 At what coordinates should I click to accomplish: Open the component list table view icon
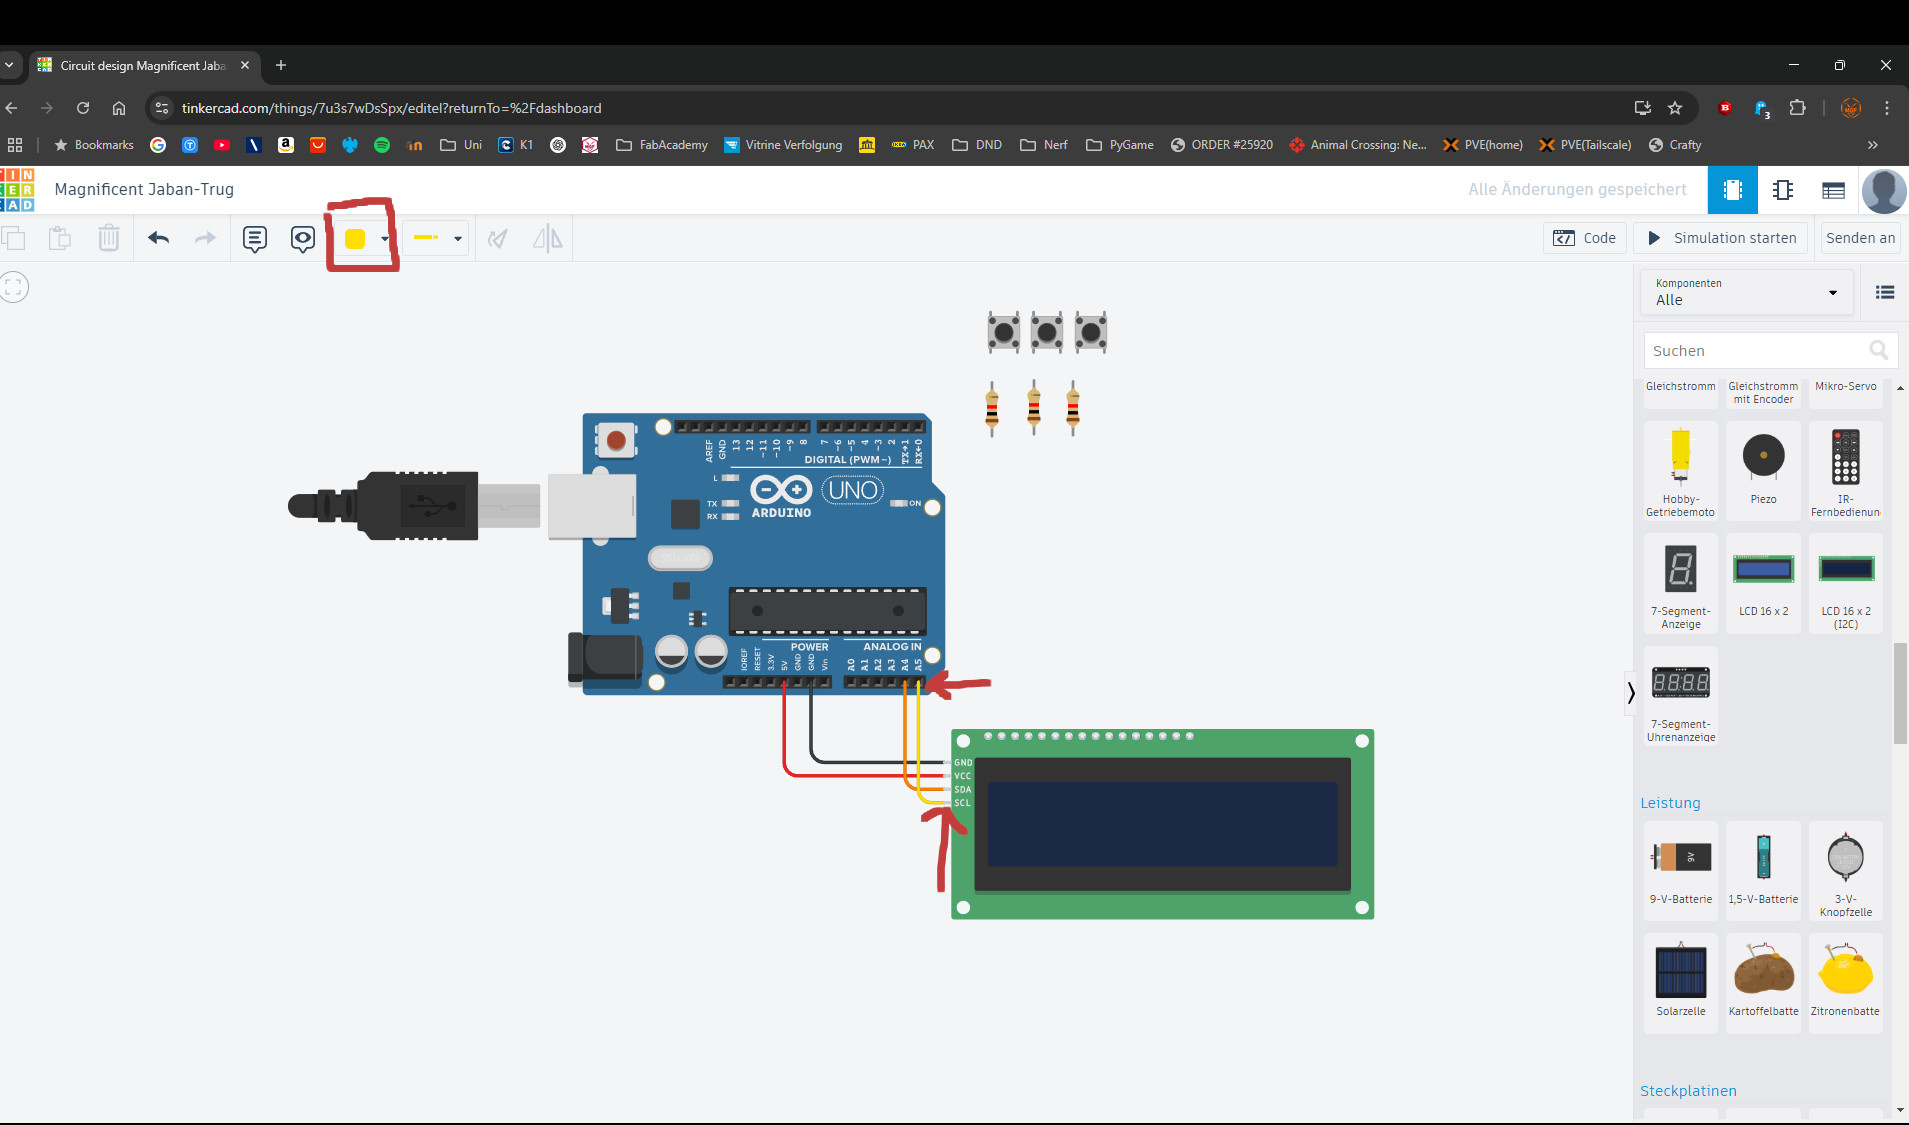(x=1833, y=190)
